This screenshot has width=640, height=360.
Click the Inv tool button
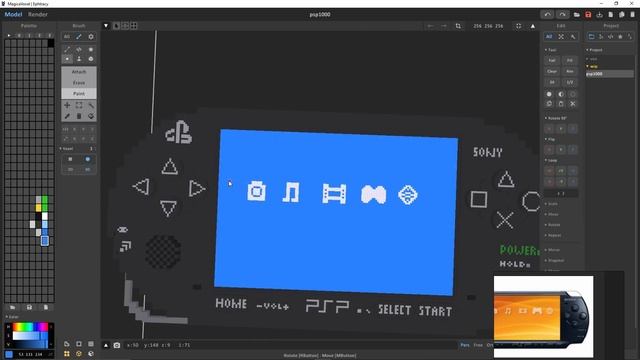(x=570, y=71)
